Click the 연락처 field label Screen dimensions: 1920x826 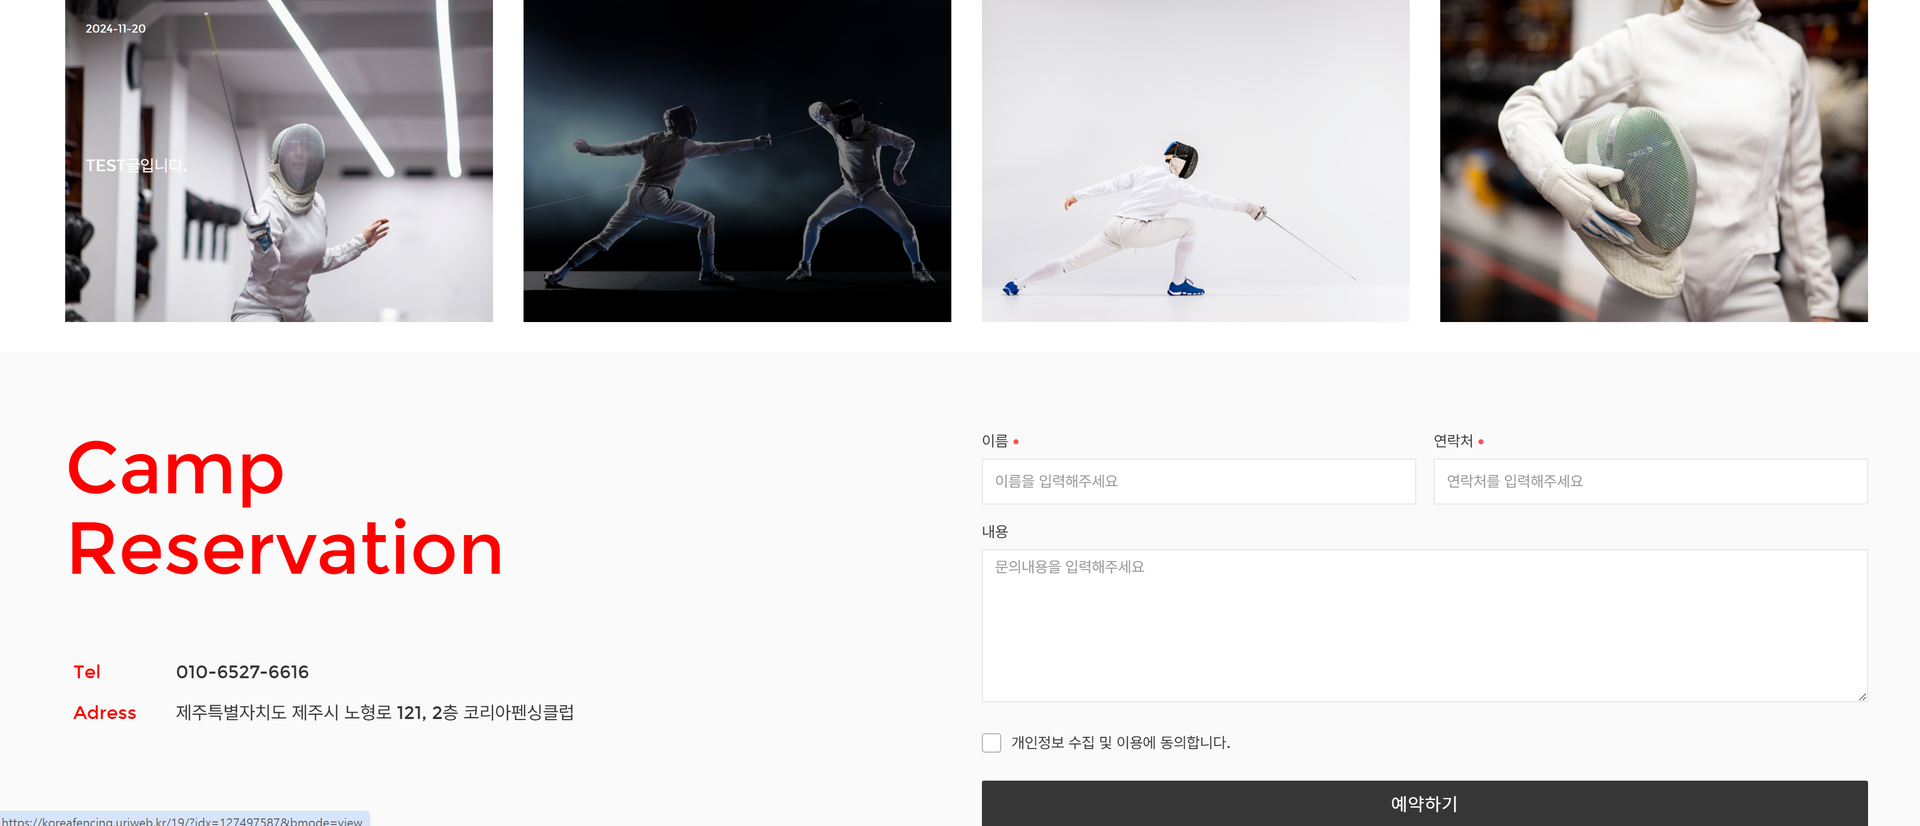point(1453,441)
